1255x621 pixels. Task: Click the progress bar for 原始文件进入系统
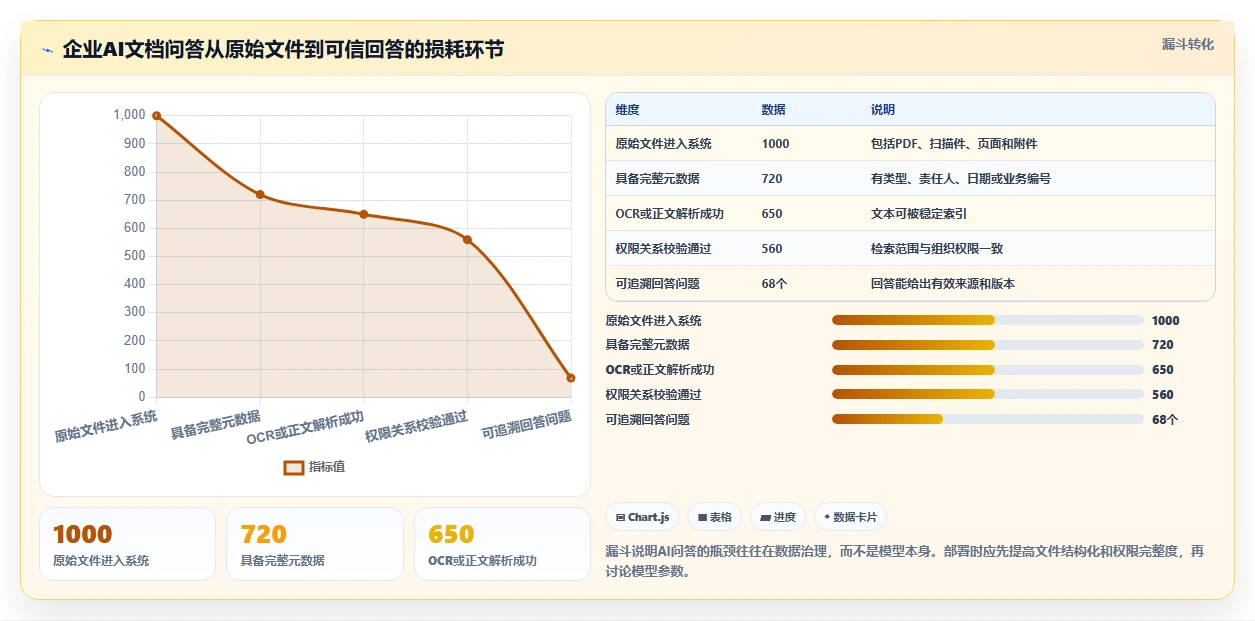tap(987, 320)
